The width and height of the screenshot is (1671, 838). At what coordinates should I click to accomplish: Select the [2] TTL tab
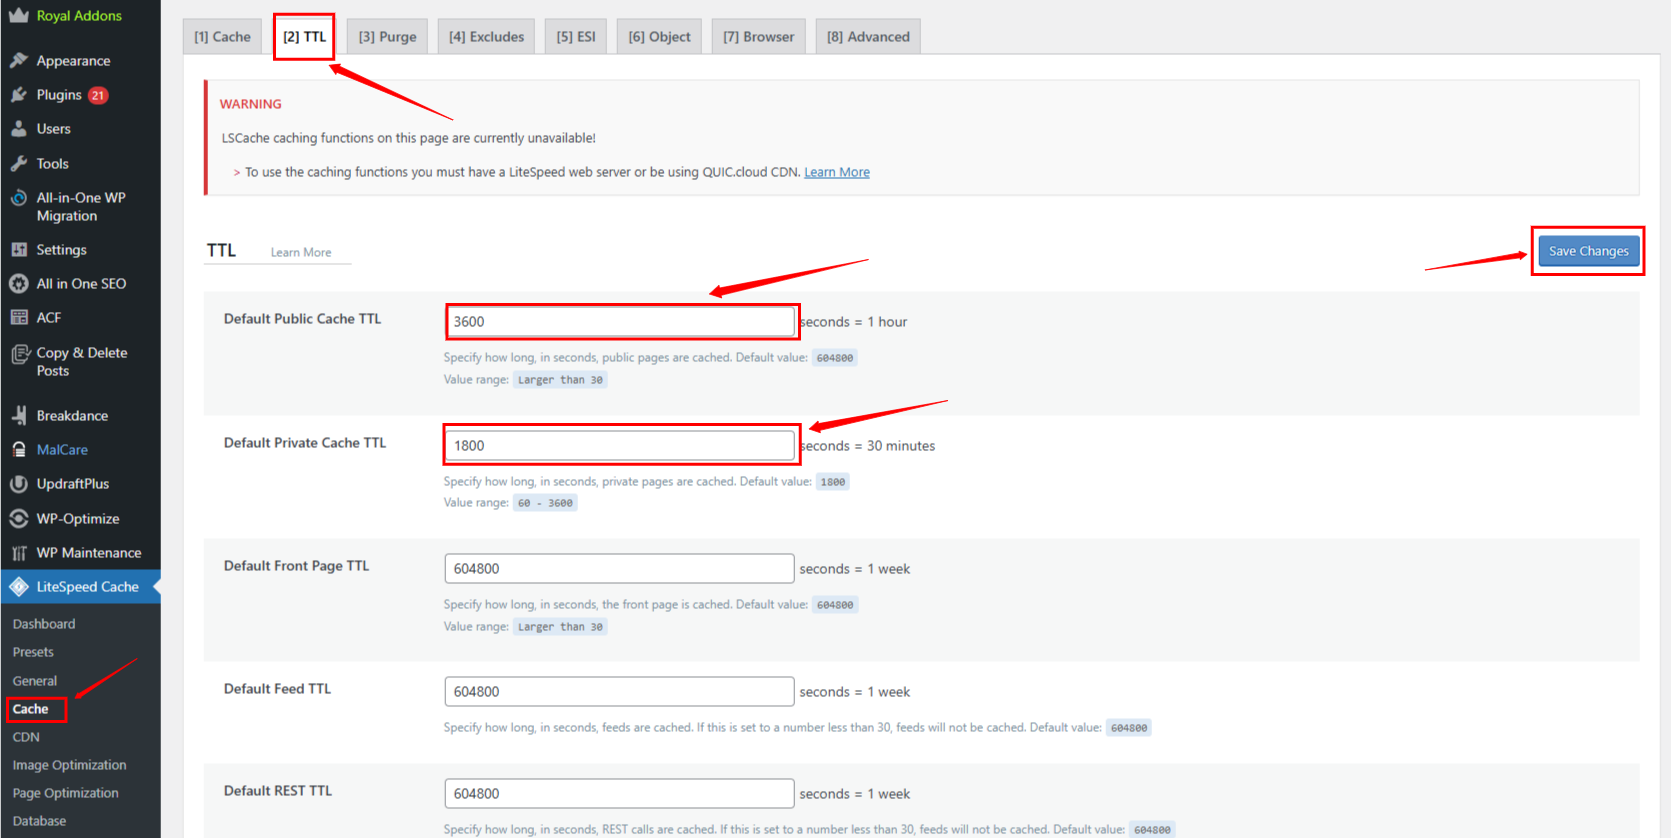pos(304,37)
